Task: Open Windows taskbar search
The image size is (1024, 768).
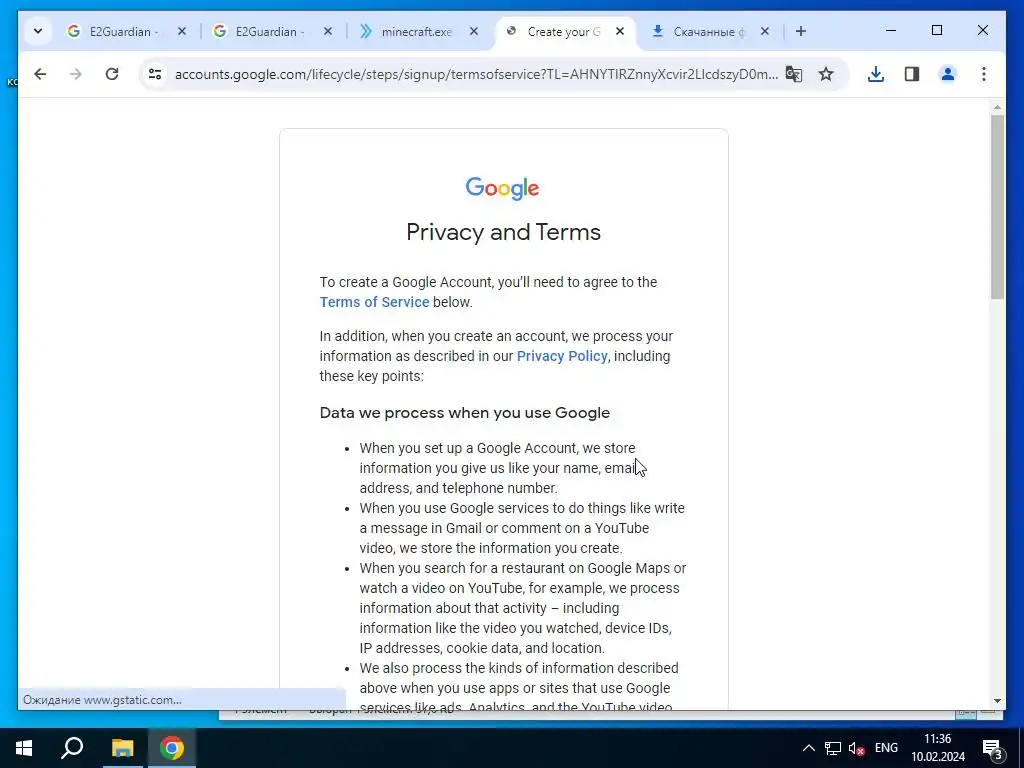Action: pos(72,748)
